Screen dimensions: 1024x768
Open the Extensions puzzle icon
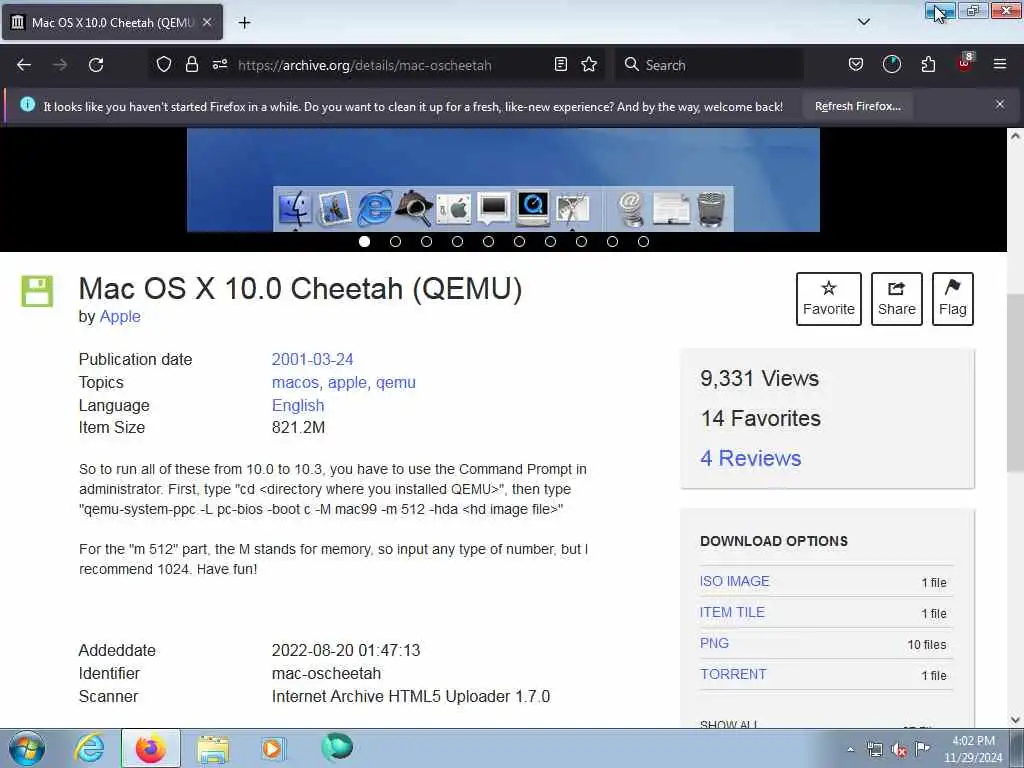[928, 65]
